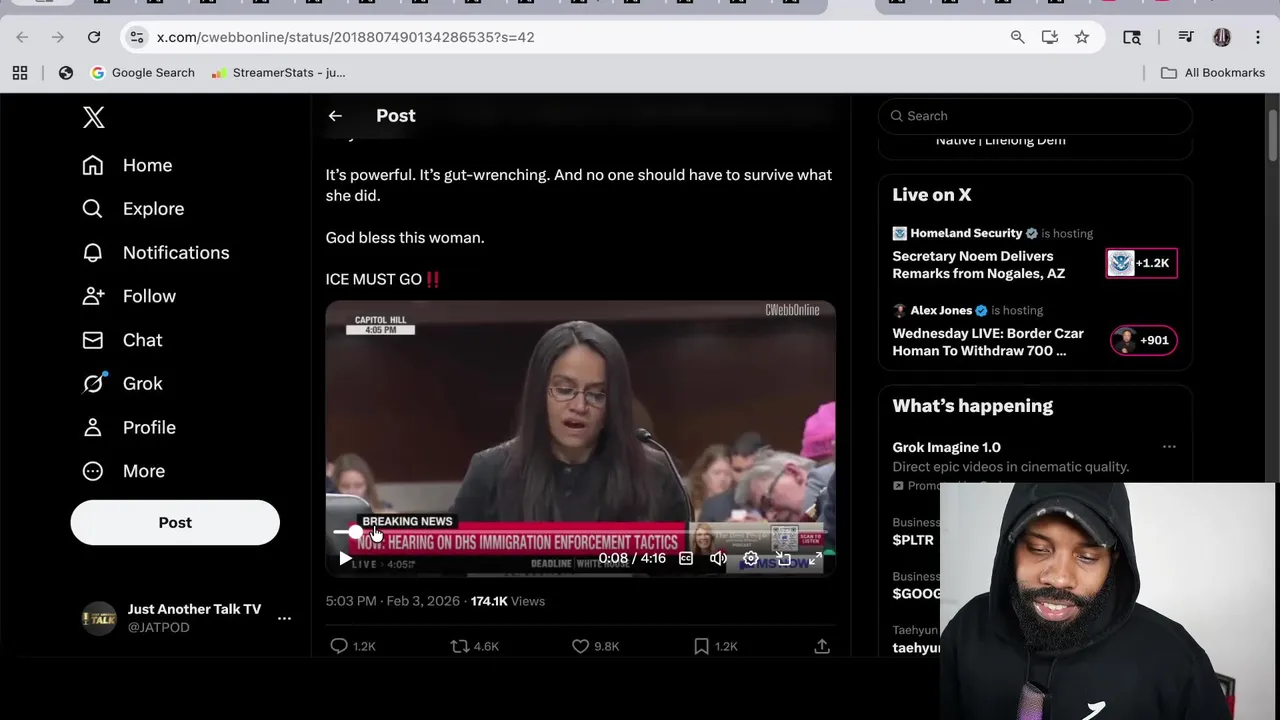
Task: Click the browser back button
Action: click(x=22, y=37)
